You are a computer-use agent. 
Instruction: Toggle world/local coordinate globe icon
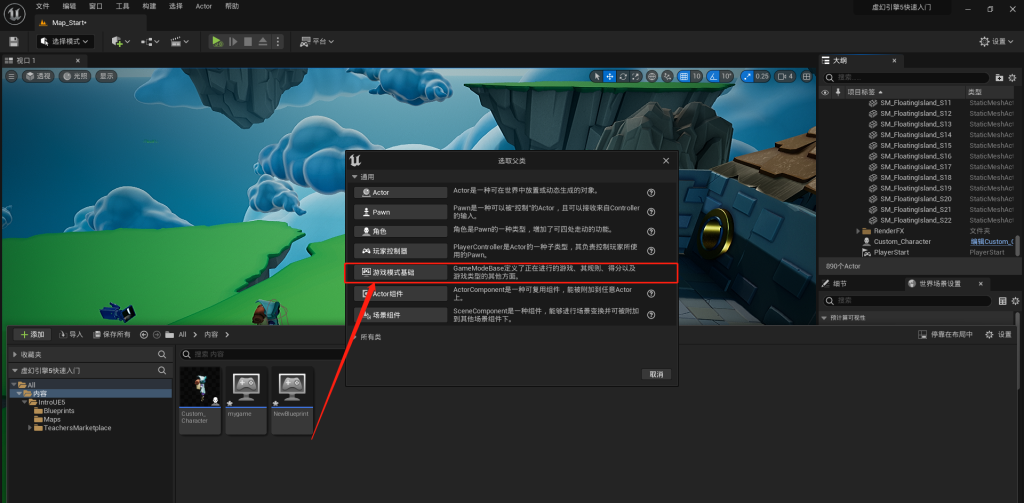click(652, 76)
